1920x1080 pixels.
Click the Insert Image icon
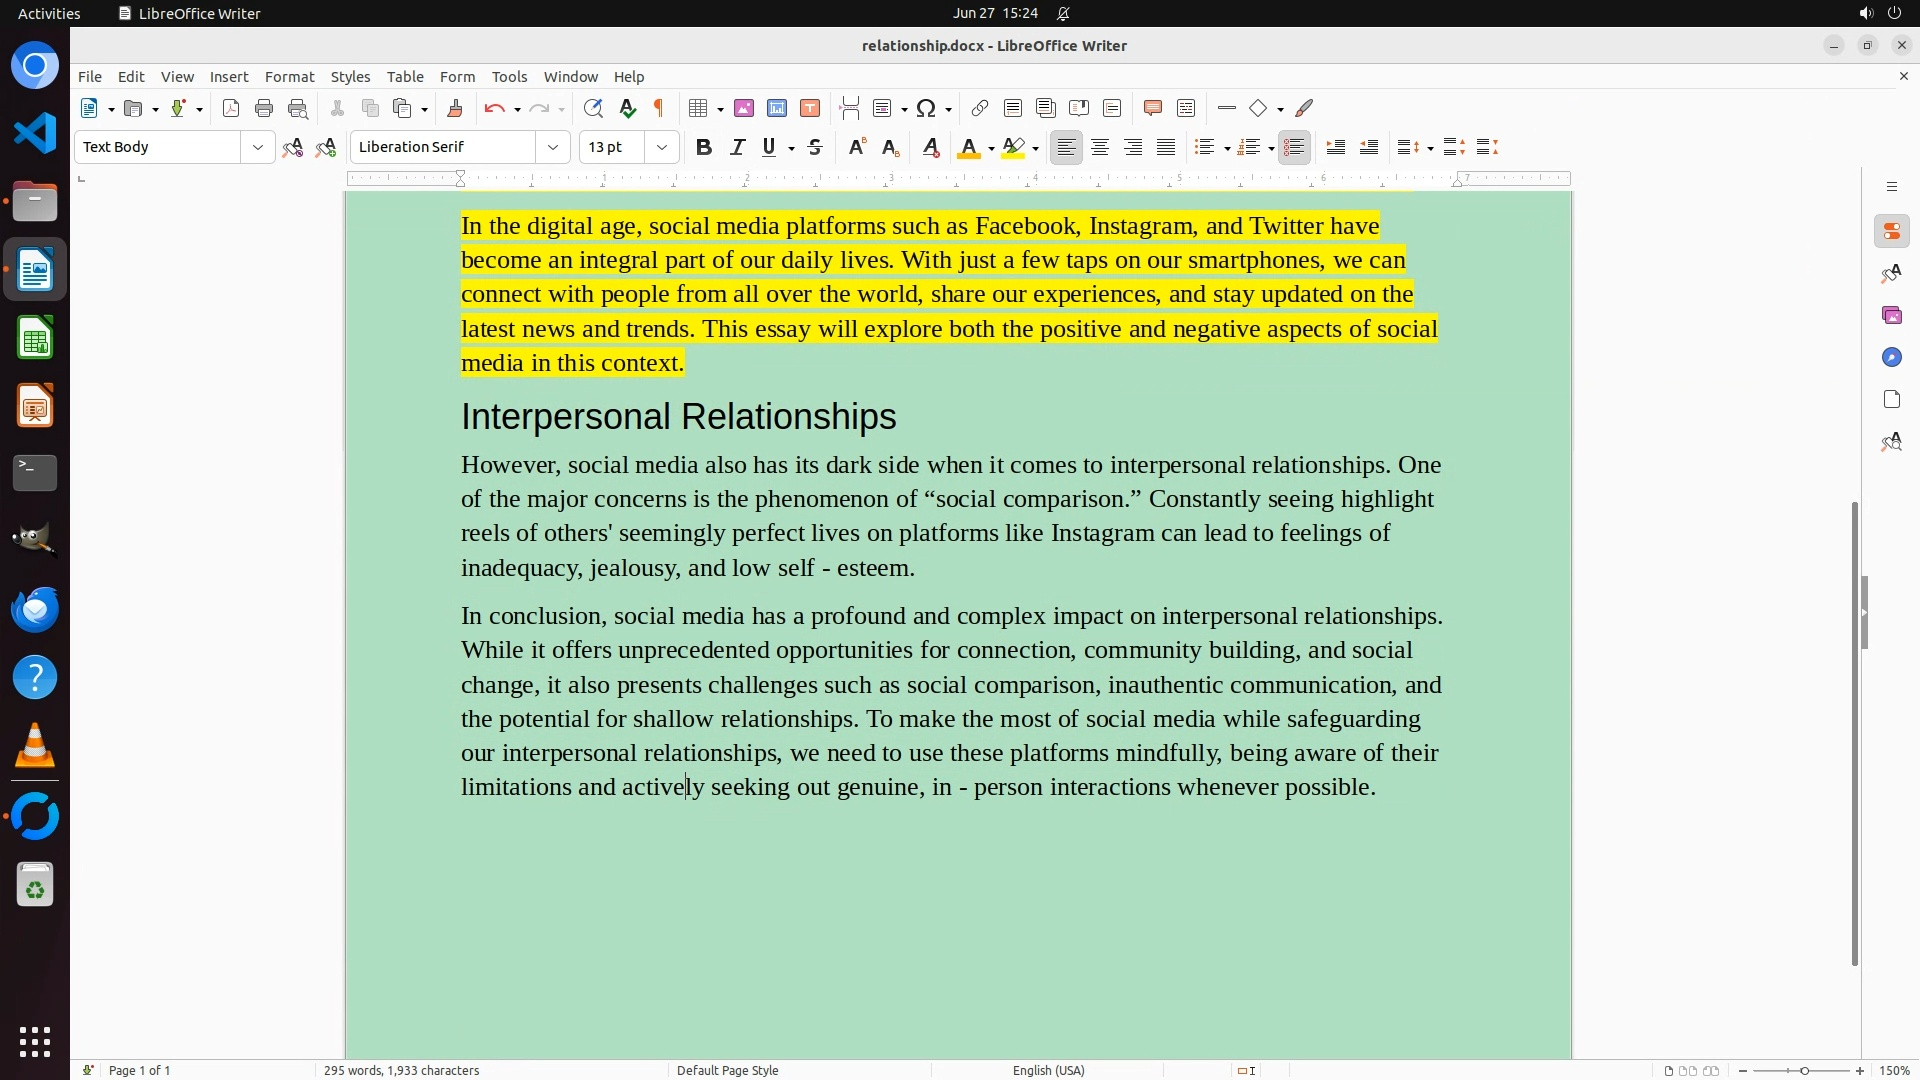pyautogui.click(x=743, y=108)
